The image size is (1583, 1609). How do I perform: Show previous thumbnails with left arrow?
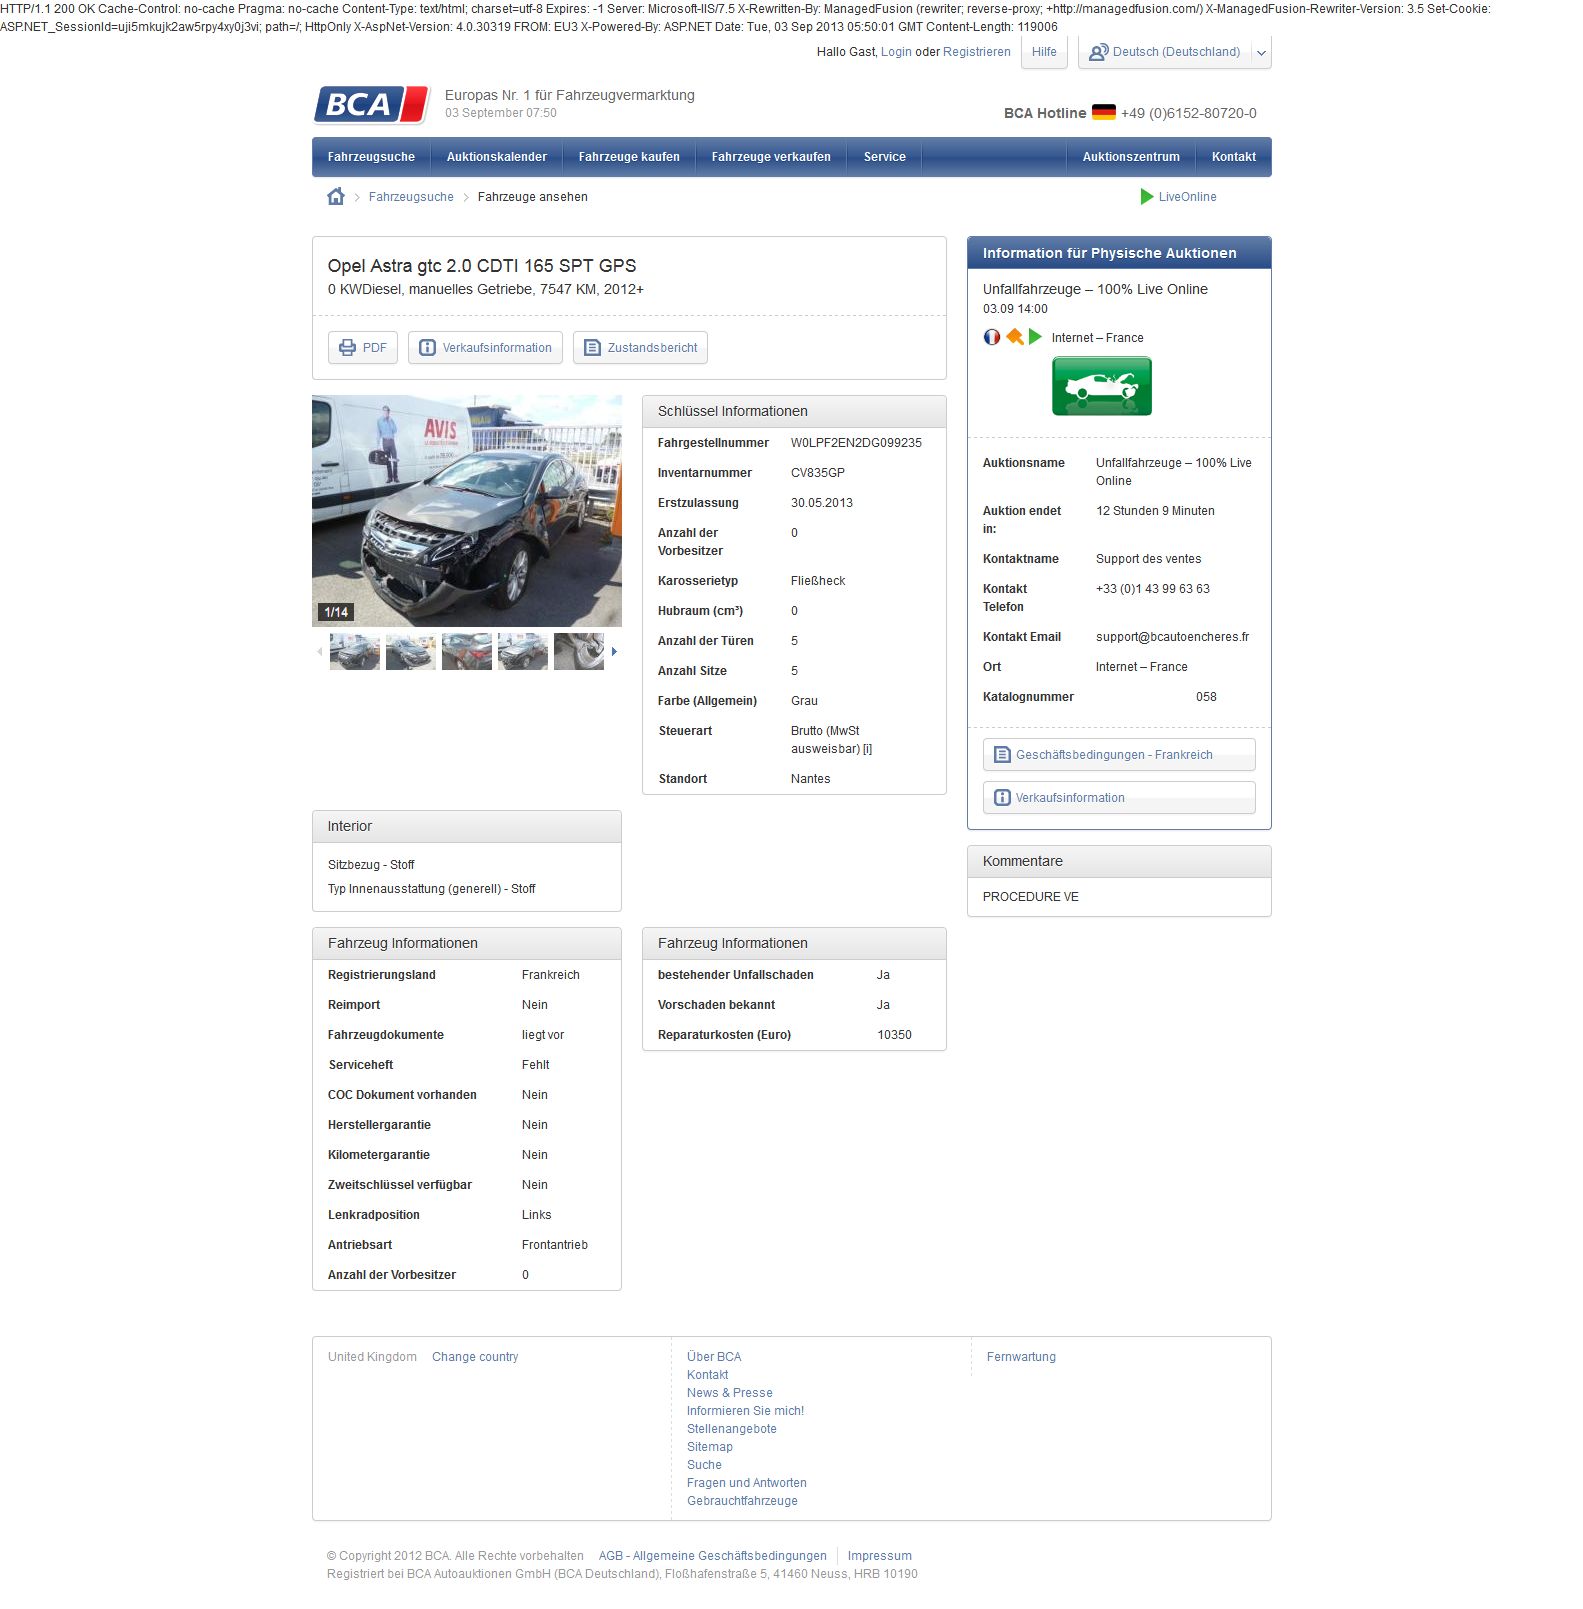point(320,652)
